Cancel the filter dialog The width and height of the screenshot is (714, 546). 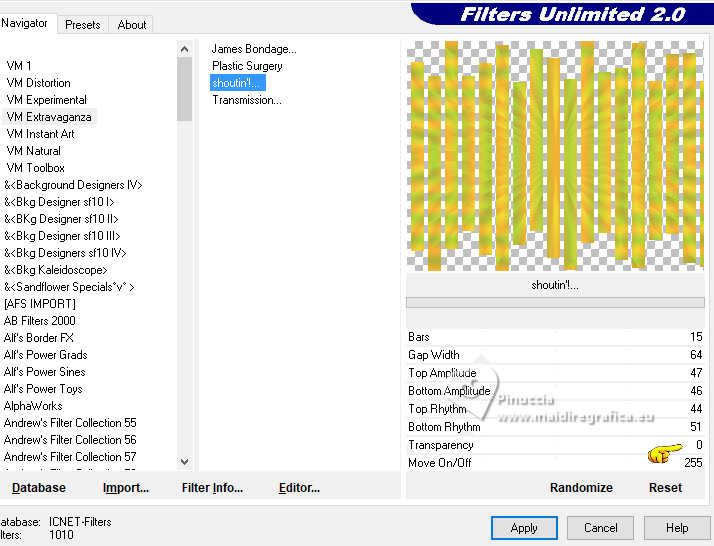pos(600,528)
